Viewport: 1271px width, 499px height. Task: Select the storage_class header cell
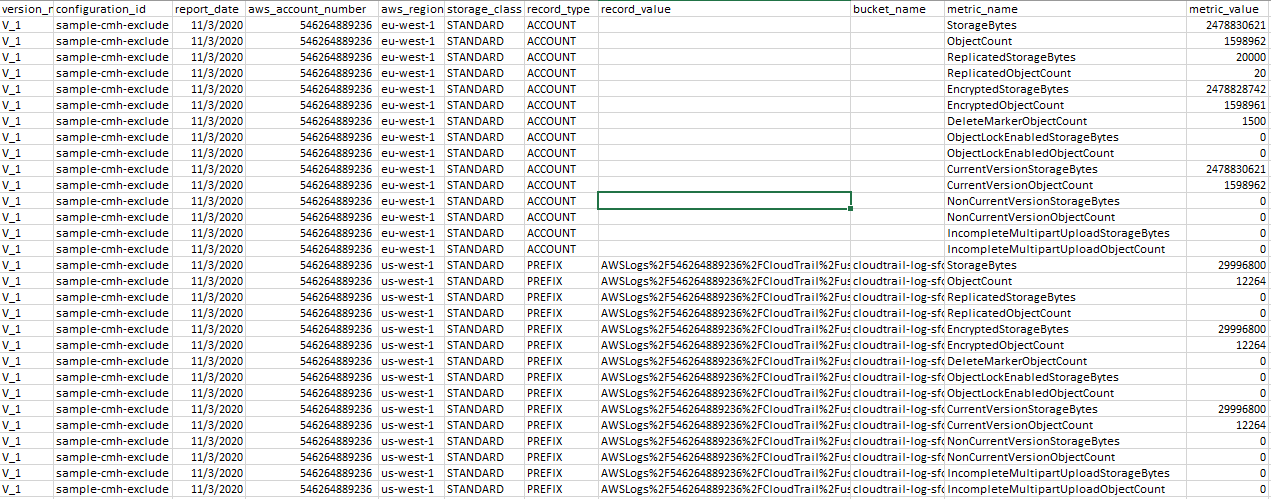click(x=484, y=9)
